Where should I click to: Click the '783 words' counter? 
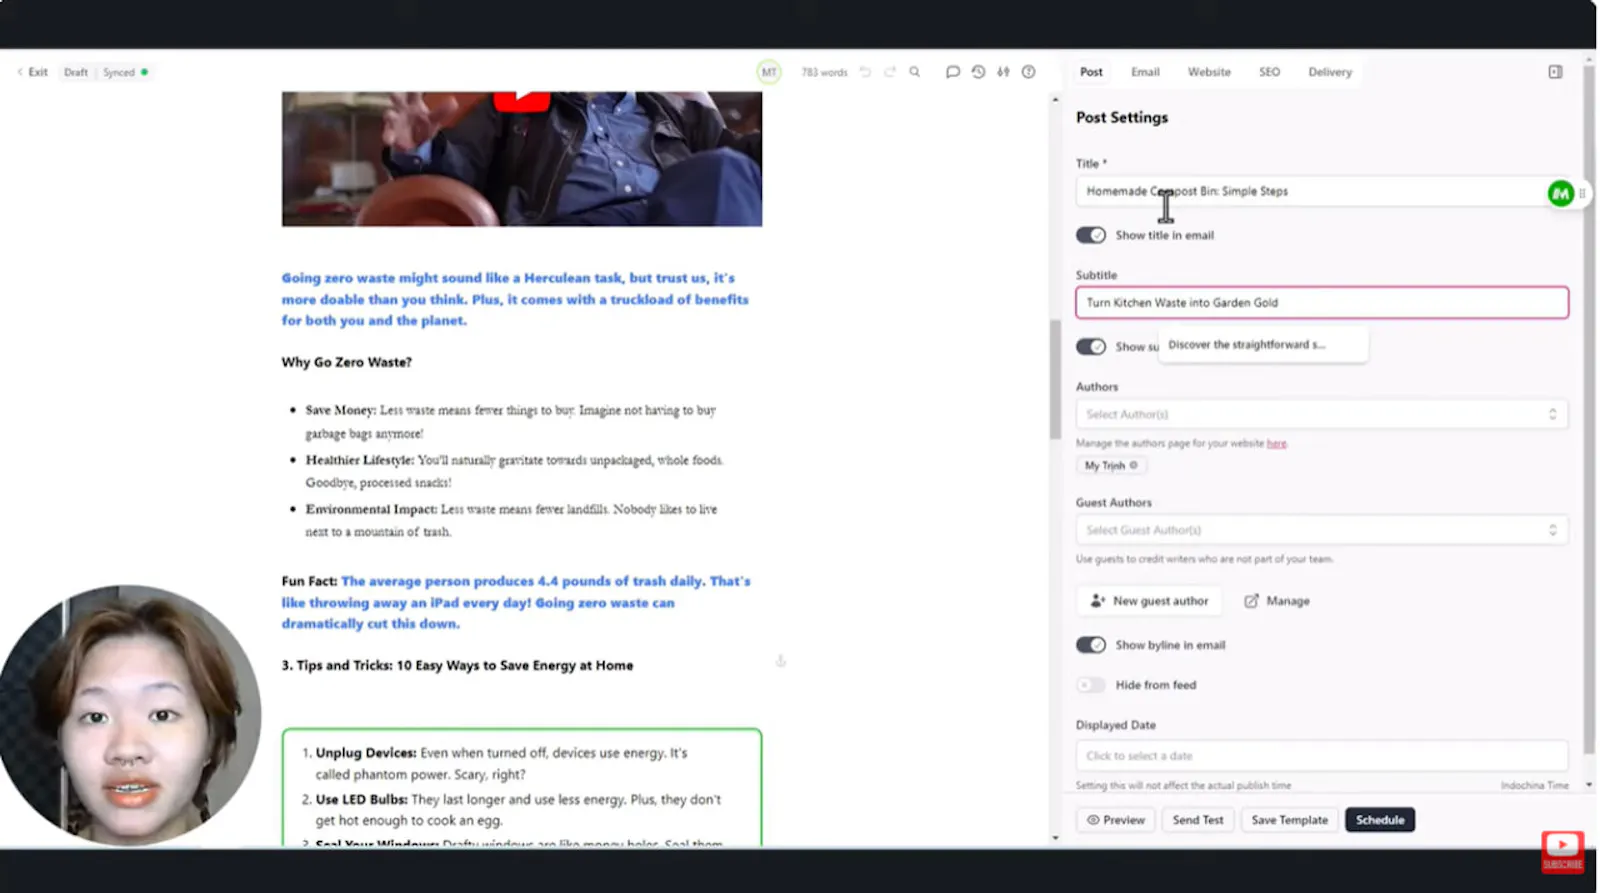click(x=824, y=72)
